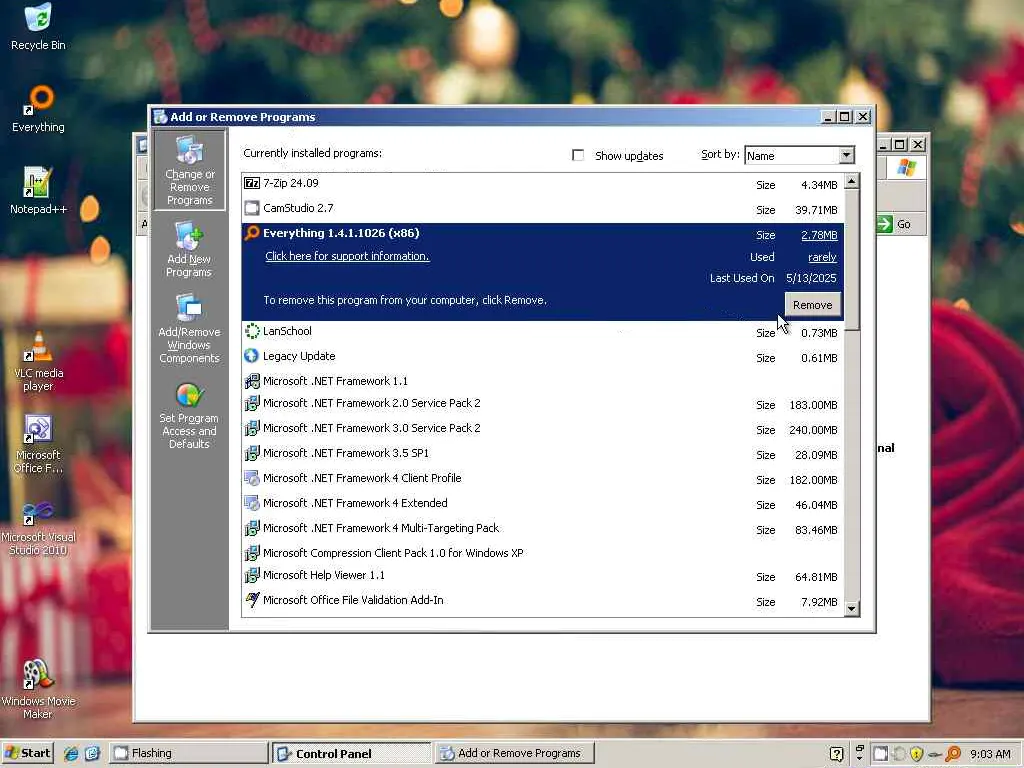
Task: Click the Remove button for Everything
Action: 812,305
